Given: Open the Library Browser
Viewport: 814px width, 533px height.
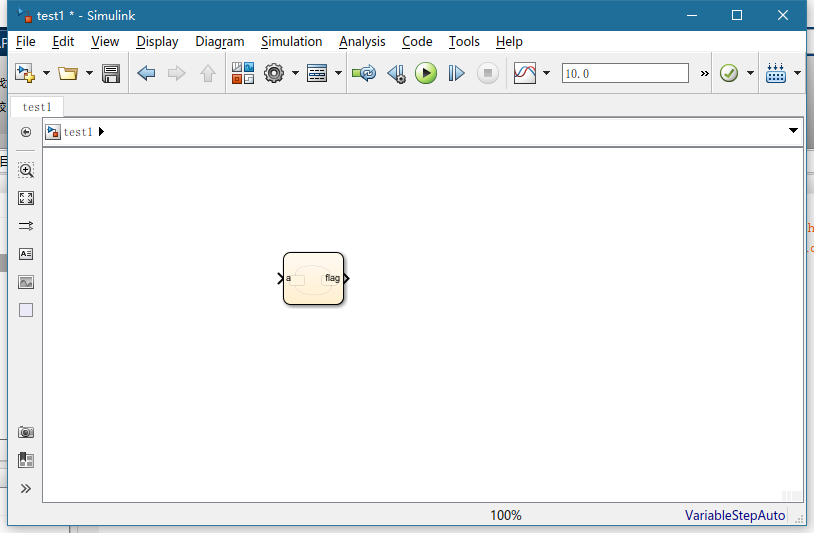Looking at the screenshot, I should 242,73.
